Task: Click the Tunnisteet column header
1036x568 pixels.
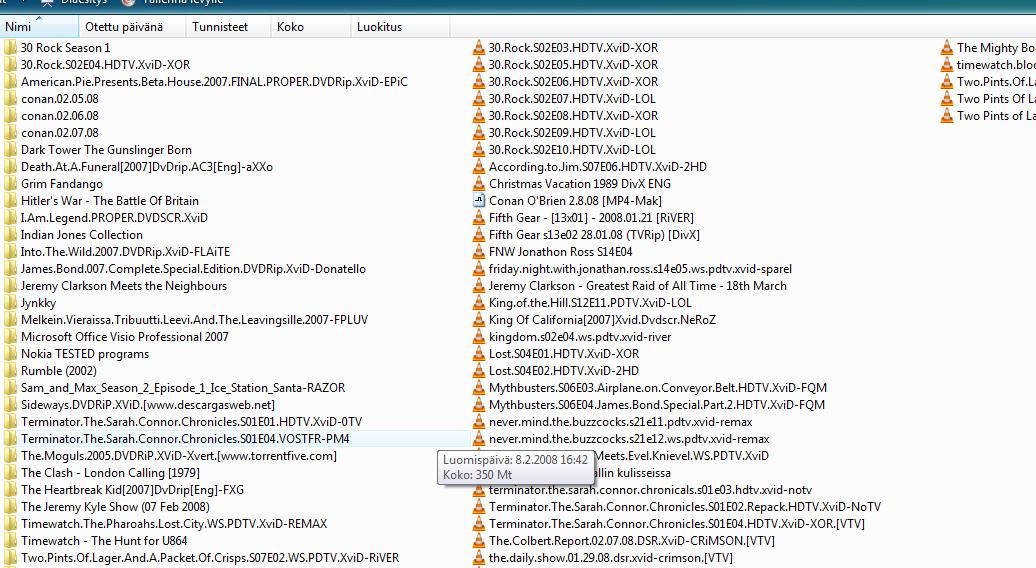Action: (227, 26)
